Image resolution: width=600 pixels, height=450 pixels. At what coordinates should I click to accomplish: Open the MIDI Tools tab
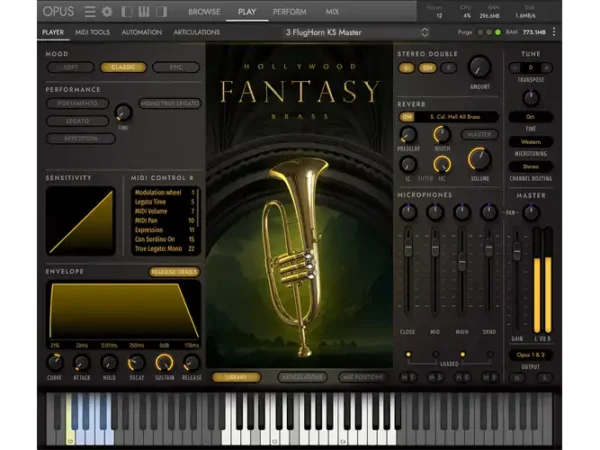(93, 33)
